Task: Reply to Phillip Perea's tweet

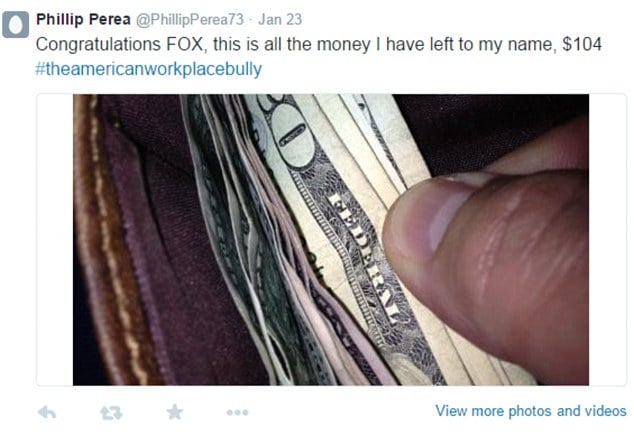Action: [x=46, y=413]
